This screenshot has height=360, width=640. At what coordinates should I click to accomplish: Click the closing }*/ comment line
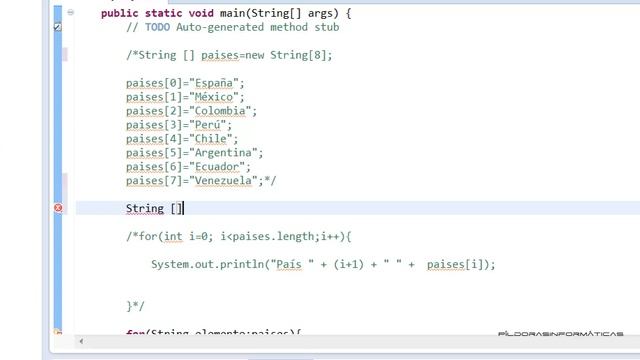[135, 306]
